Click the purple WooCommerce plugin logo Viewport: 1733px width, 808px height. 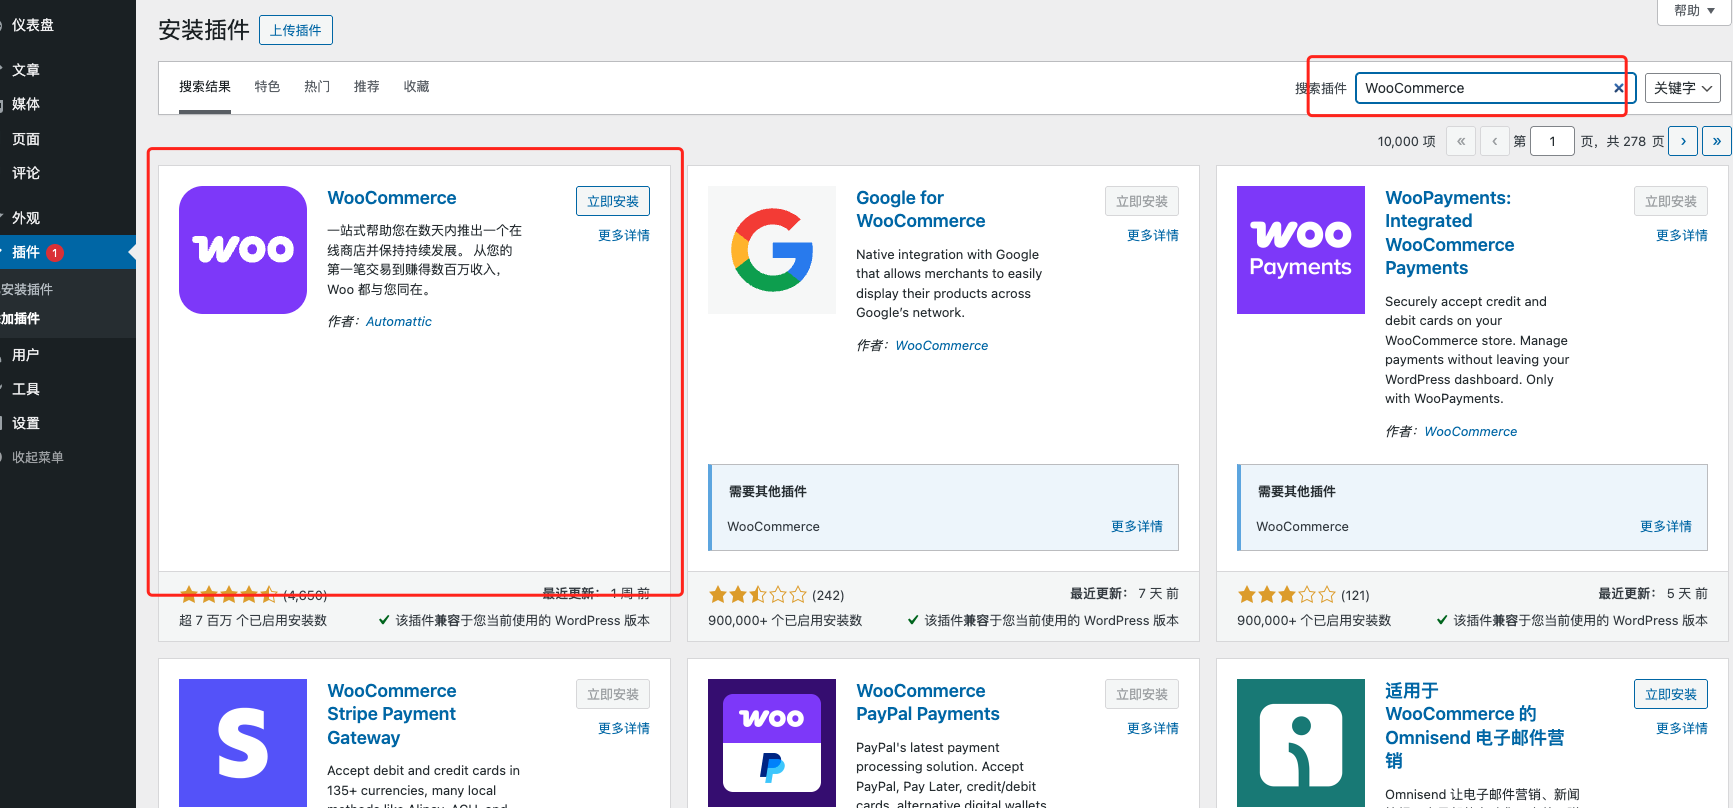[243, 250]
